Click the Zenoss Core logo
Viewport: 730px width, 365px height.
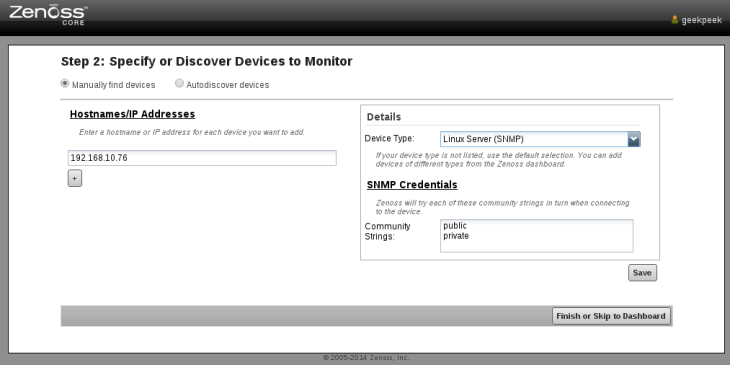point(48,14)
